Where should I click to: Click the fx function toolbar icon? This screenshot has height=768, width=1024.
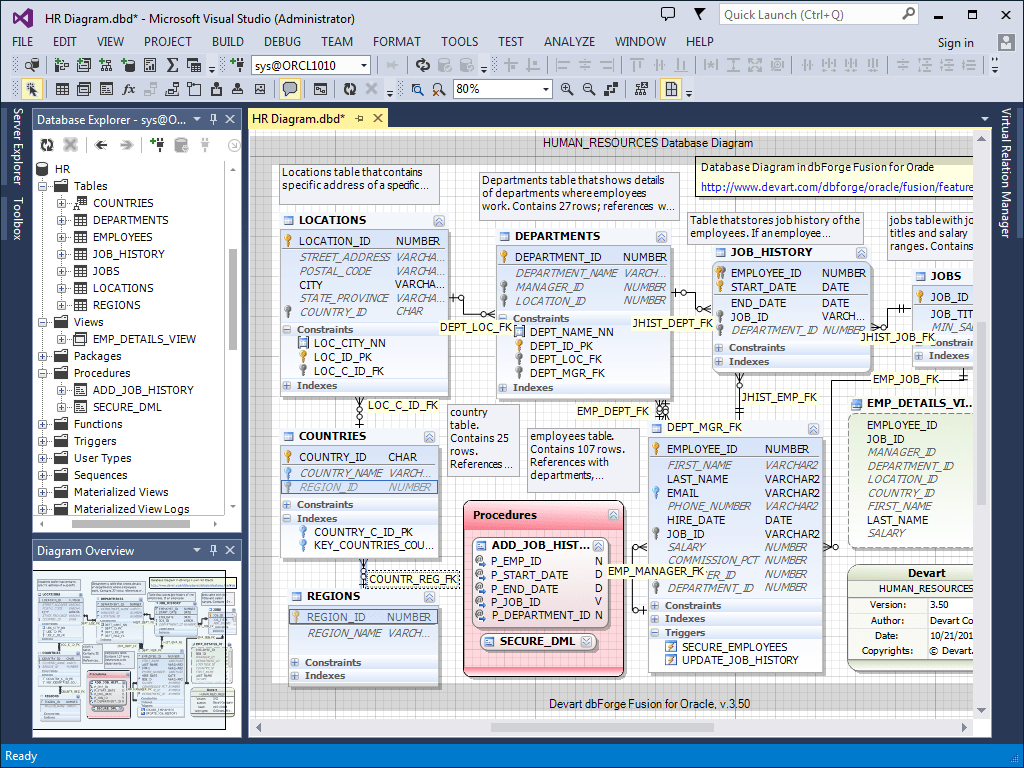click(x=128, y=88)
